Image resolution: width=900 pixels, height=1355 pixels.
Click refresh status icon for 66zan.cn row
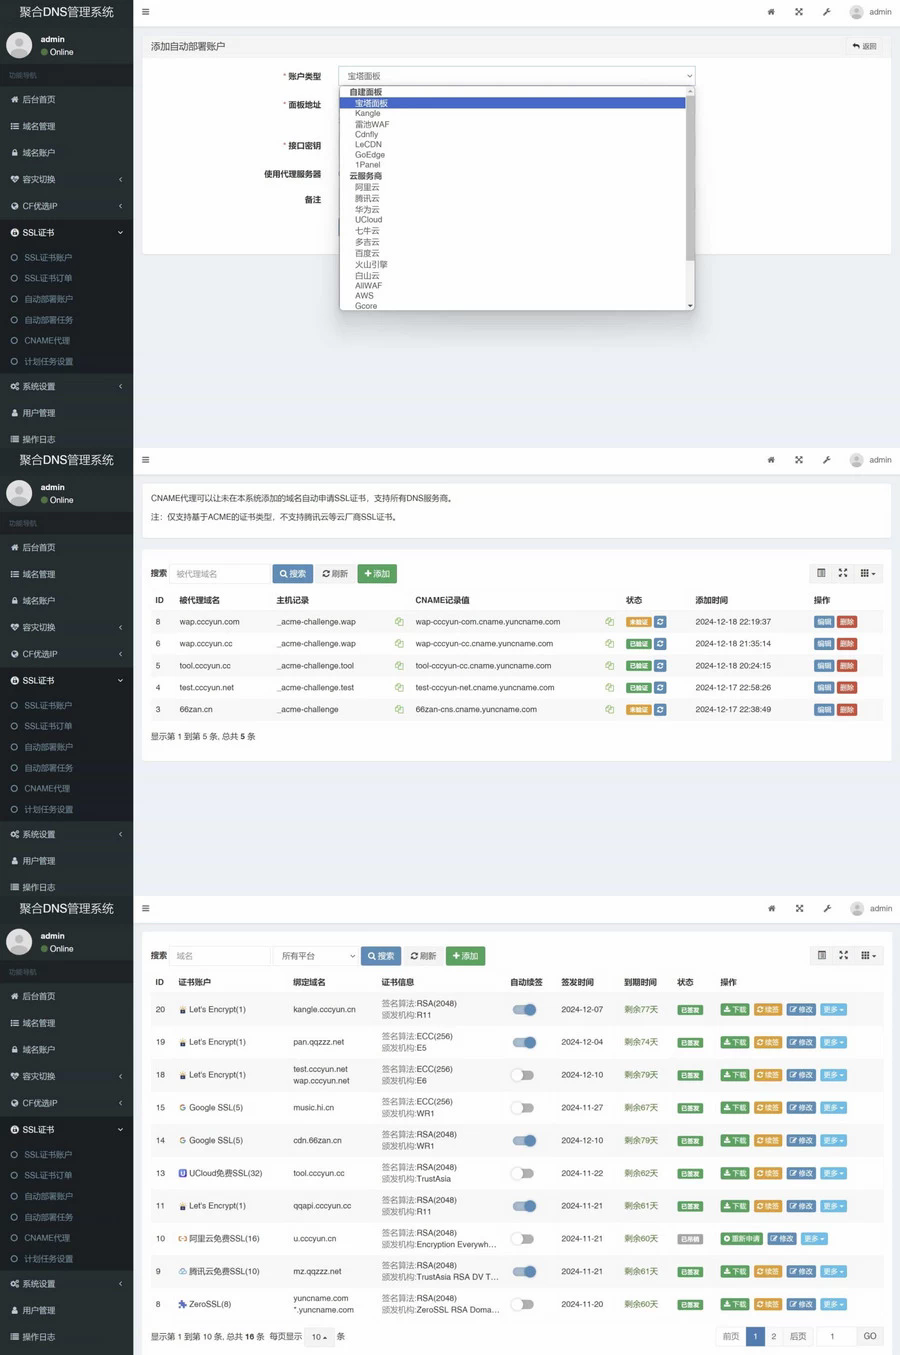[660, 710]
